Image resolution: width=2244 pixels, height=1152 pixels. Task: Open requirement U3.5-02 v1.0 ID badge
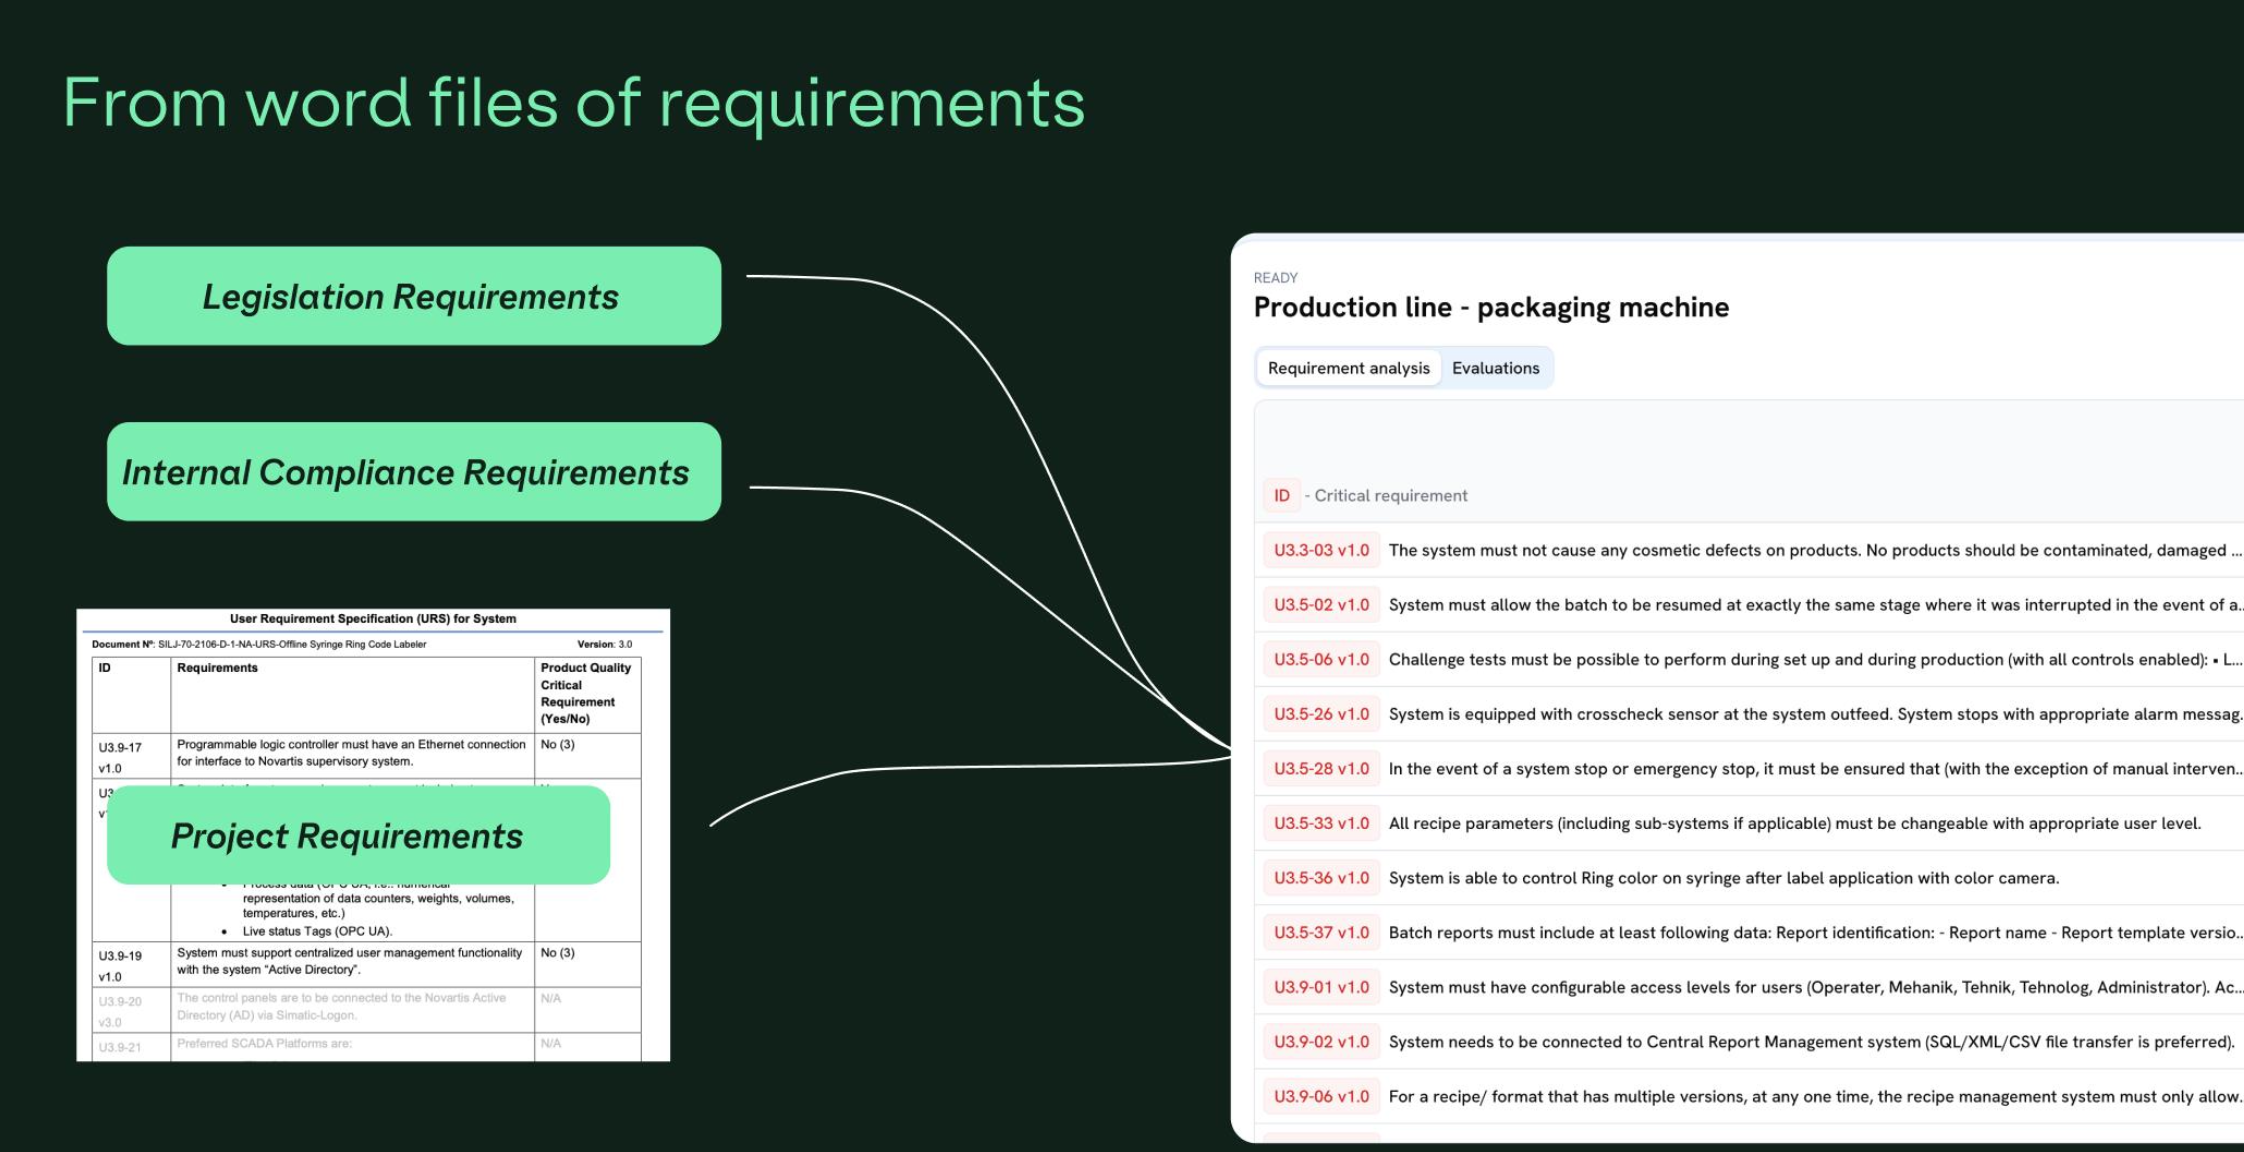(1321, 605)
